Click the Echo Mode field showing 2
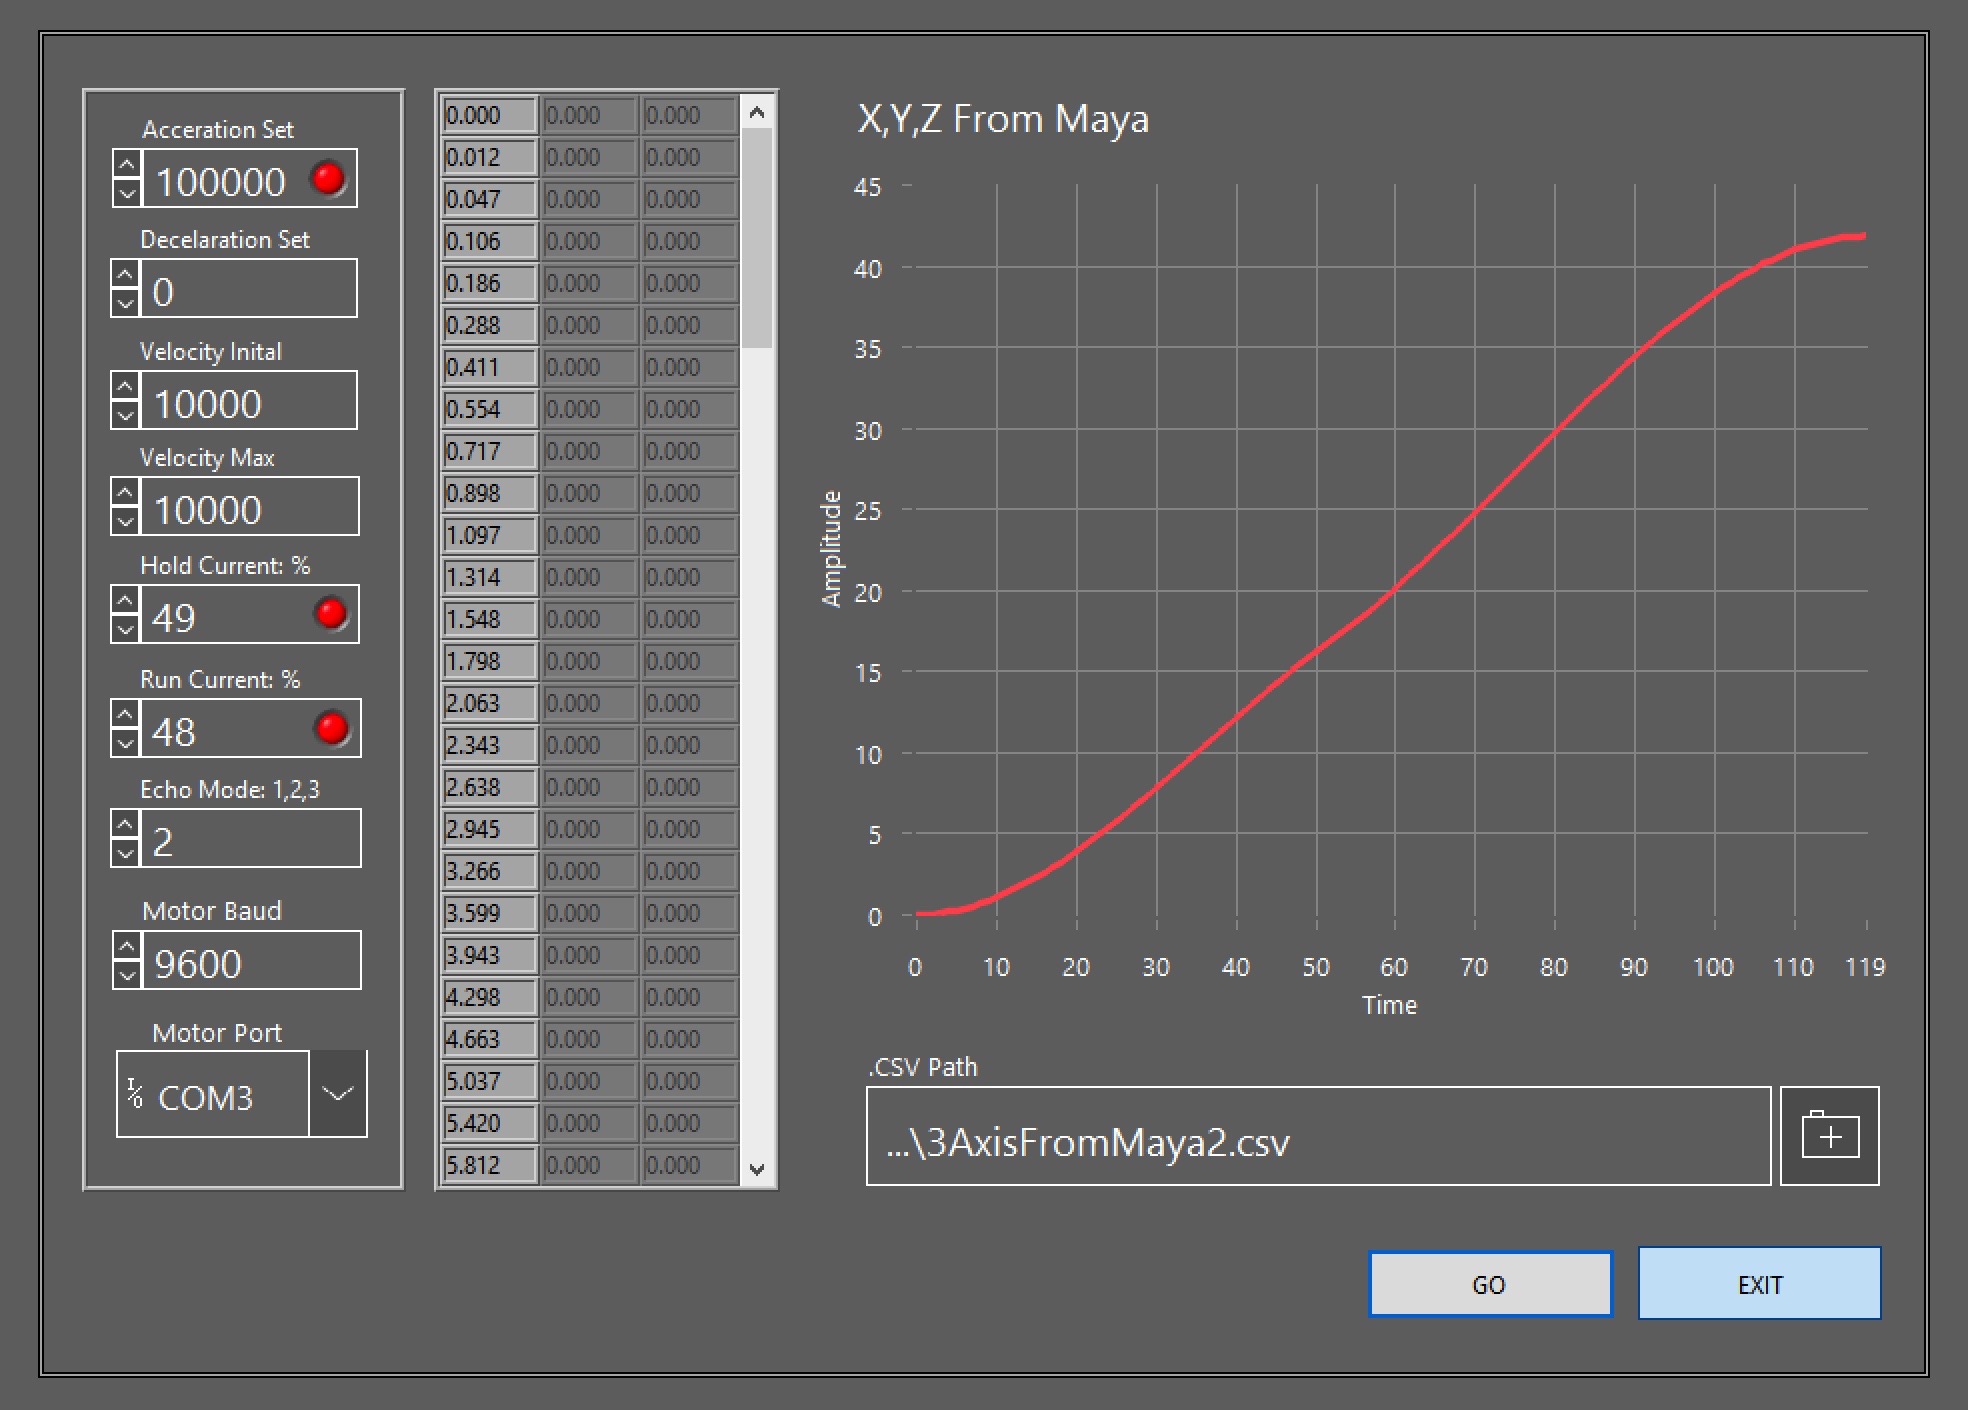The image size is (1968, 1410). tap(250, 838)
